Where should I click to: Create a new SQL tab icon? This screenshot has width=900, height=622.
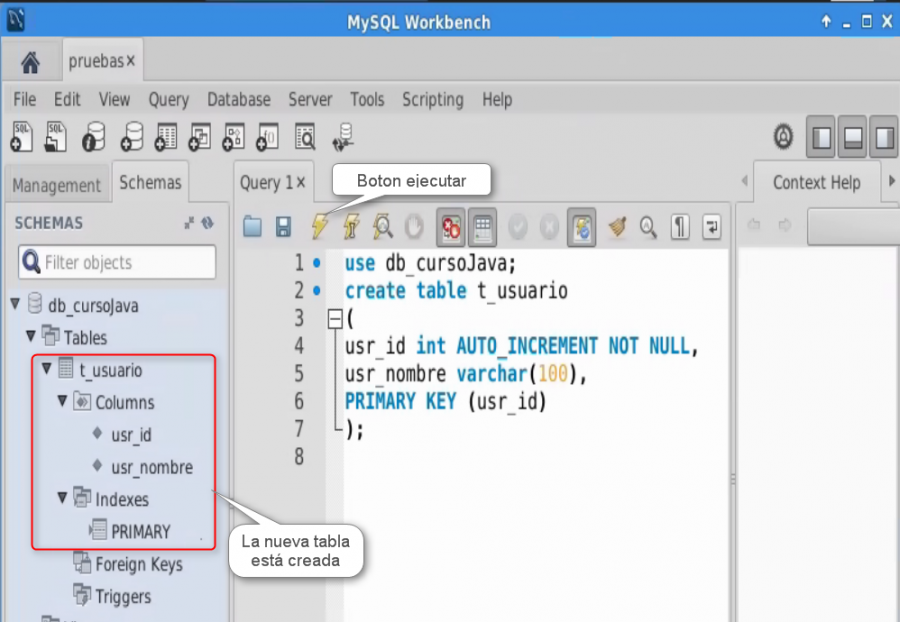click(20, 136)
